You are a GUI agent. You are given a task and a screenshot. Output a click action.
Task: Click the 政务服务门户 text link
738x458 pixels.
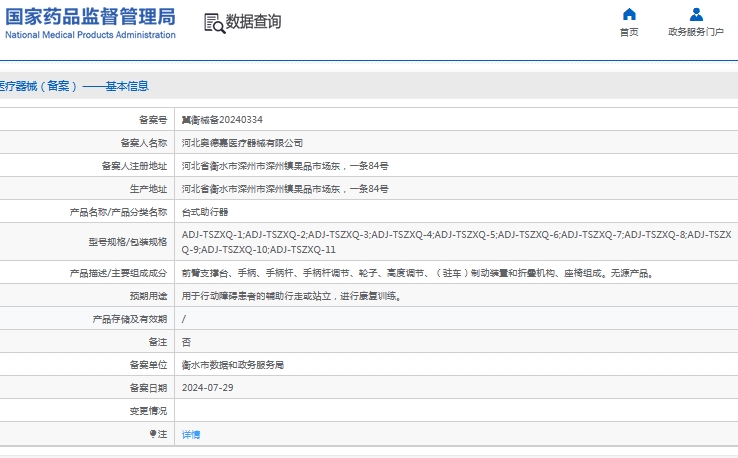coord(696,32)
